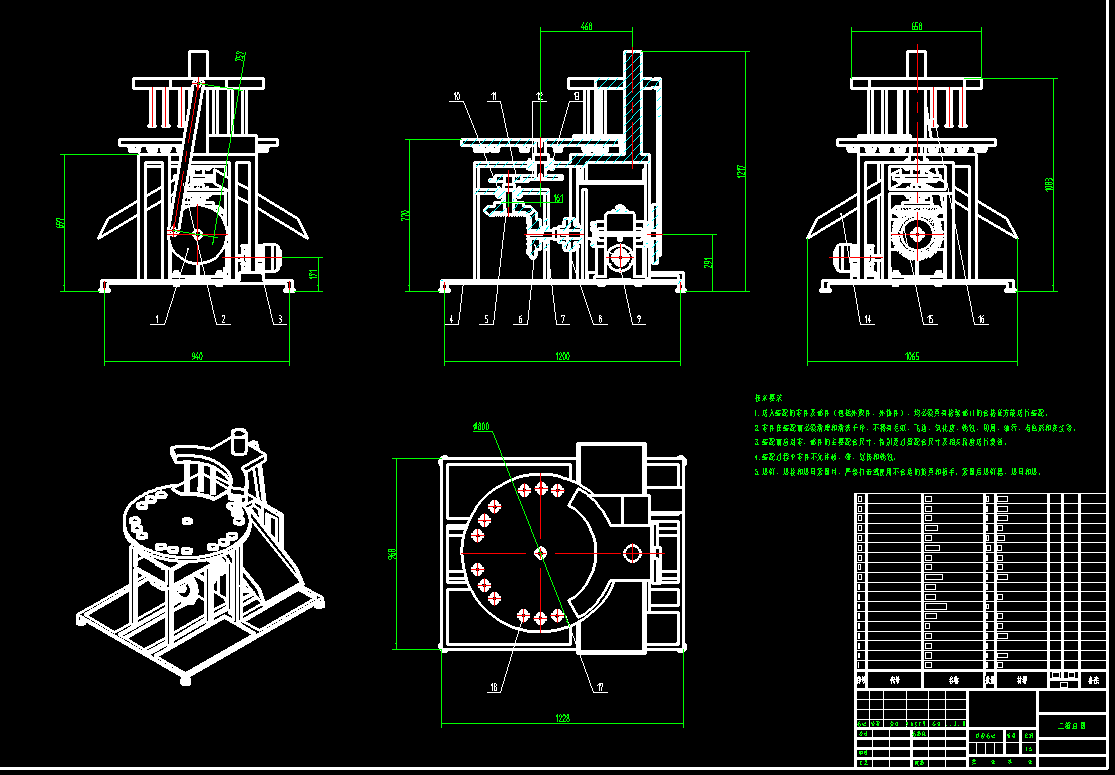Select the 1083 height dimension text
The width and height of the screenshot is (1115, 775).
(1050, 183)
